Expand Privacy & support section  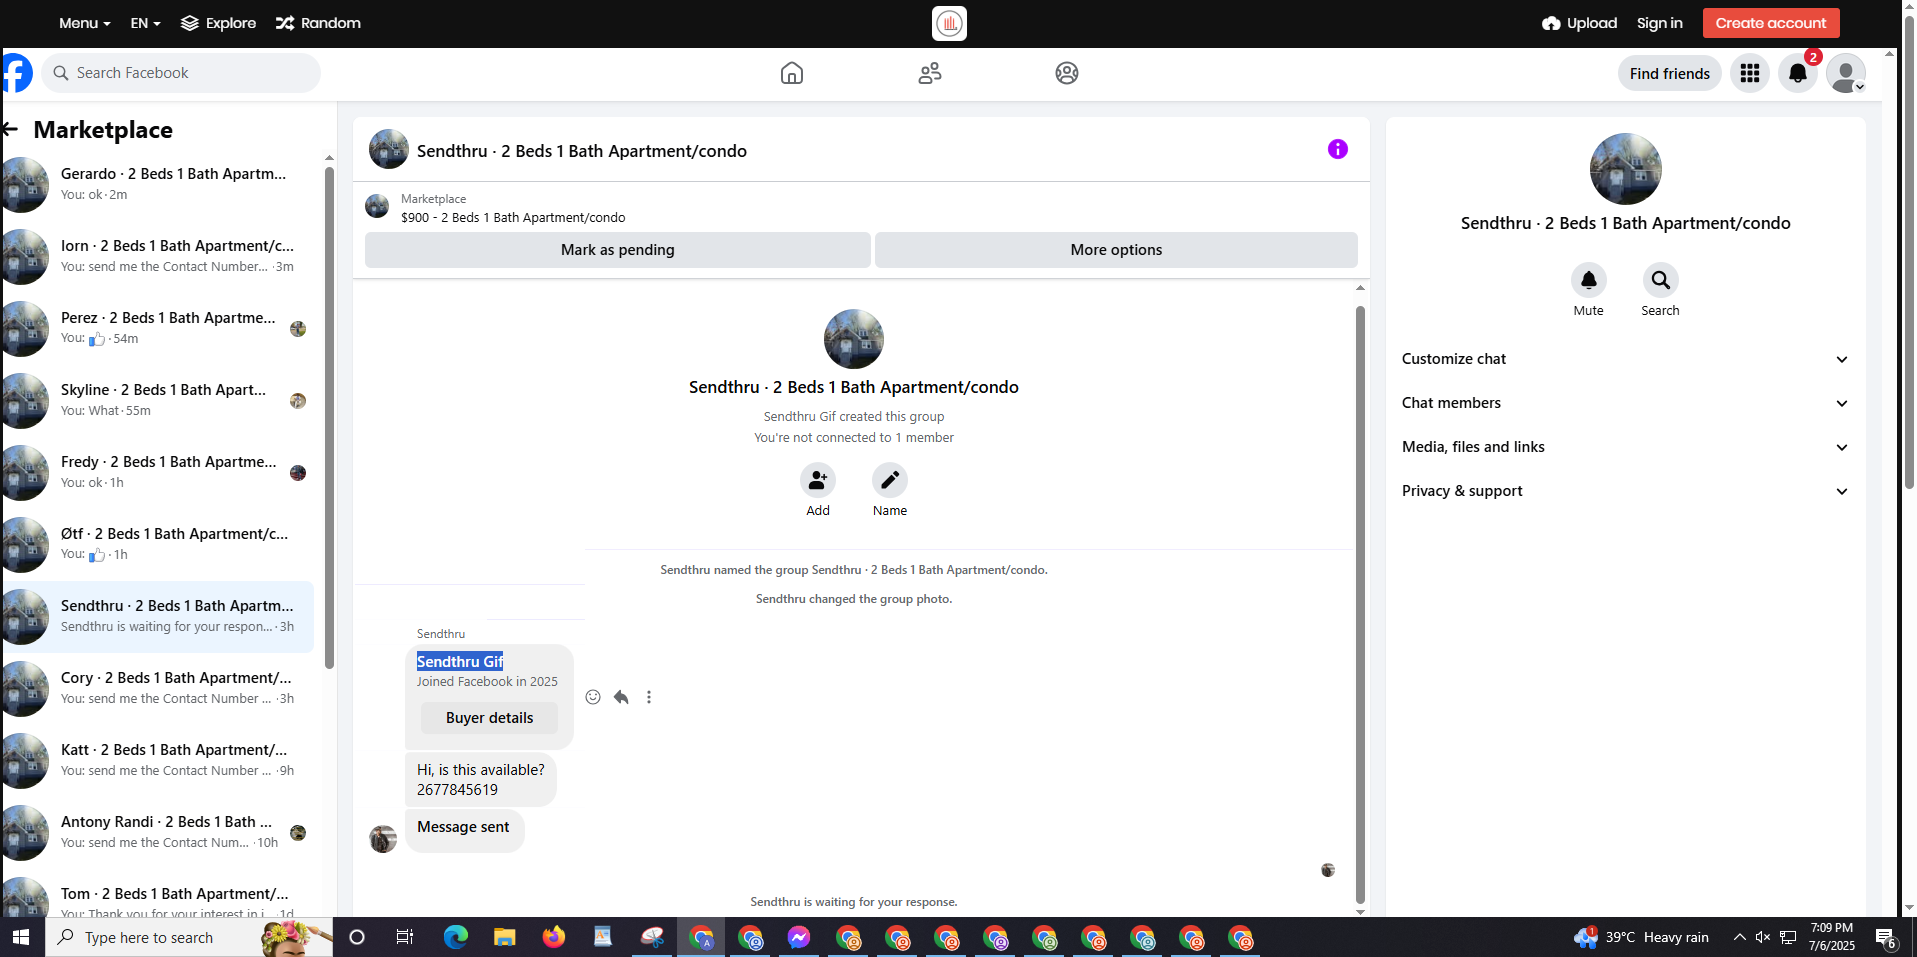[x=1625, y=491]
